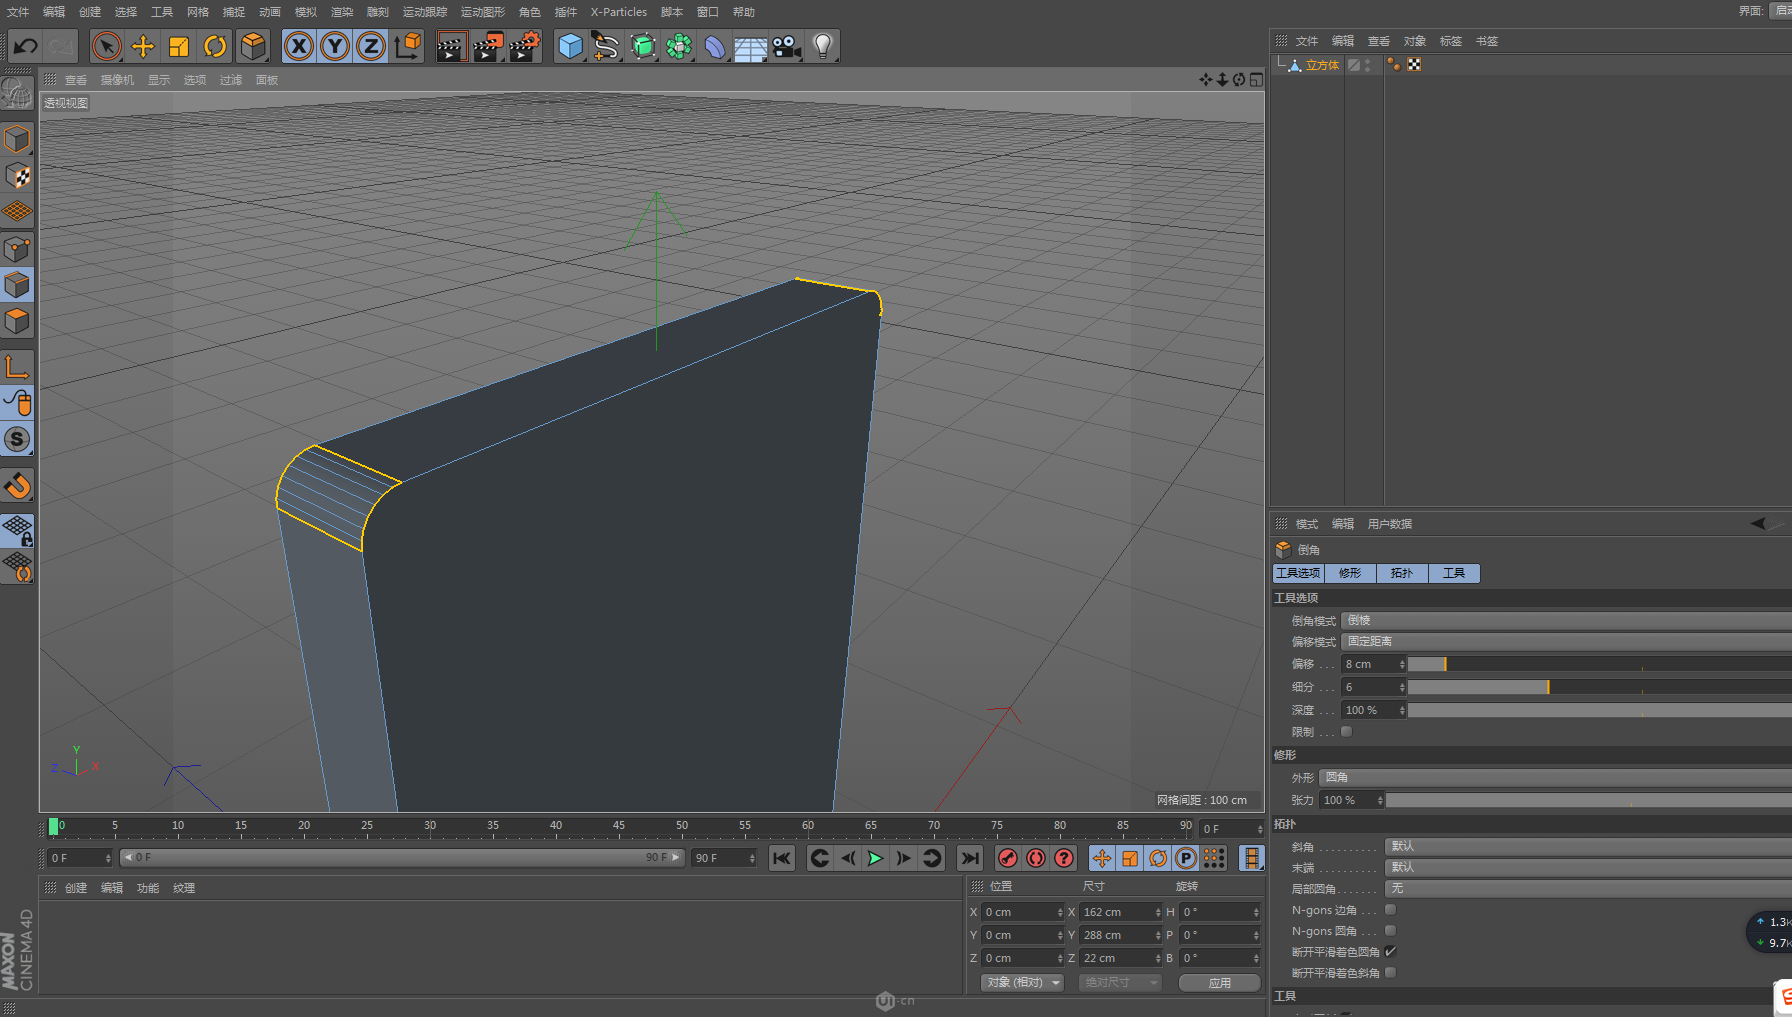Switch to the 拓扑 tab
The image size is (1792, 1017).
1402,573
